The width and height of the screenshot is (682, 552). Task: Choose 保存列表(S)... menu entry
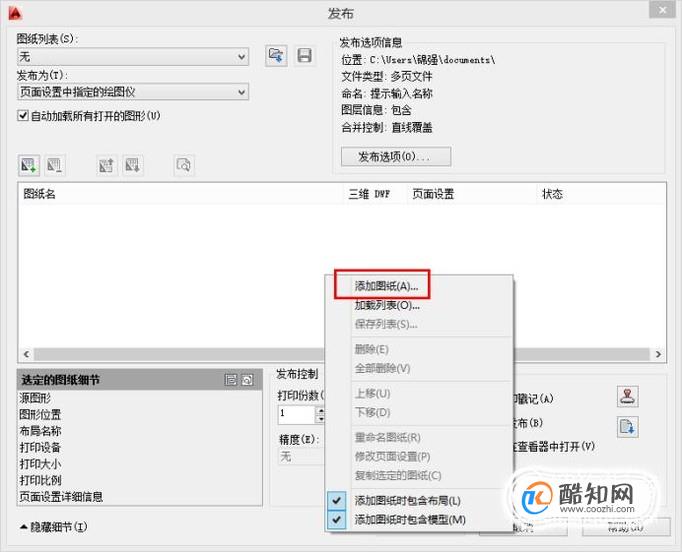[386, 324]
